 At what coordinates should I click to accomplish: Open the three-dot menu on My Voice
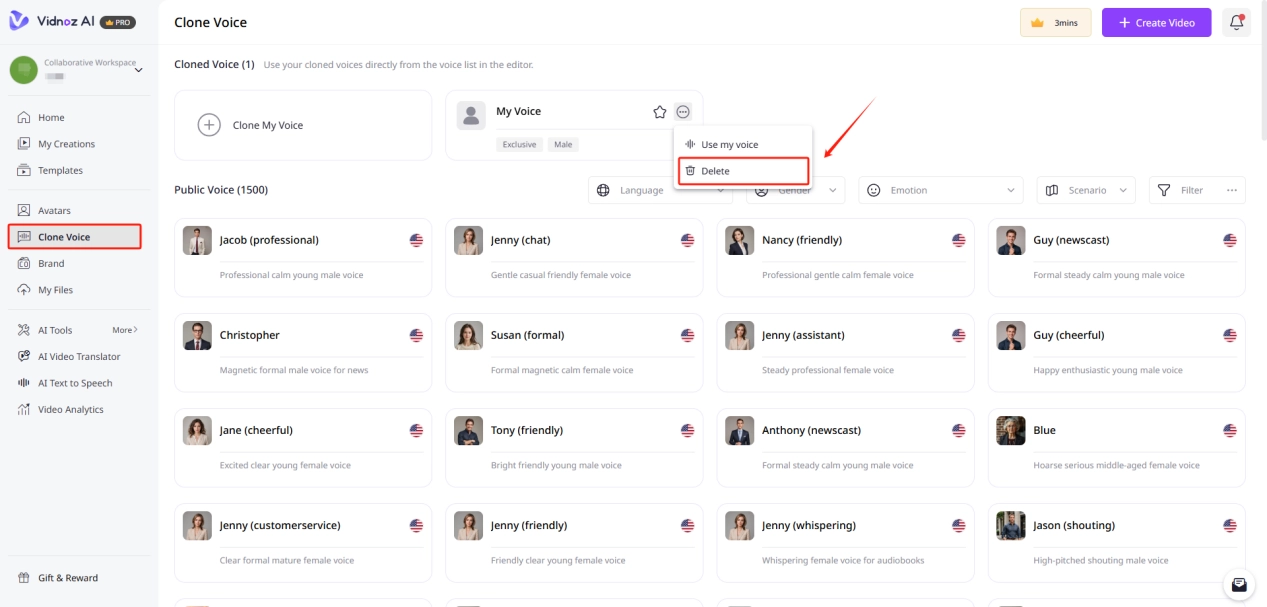683,112
